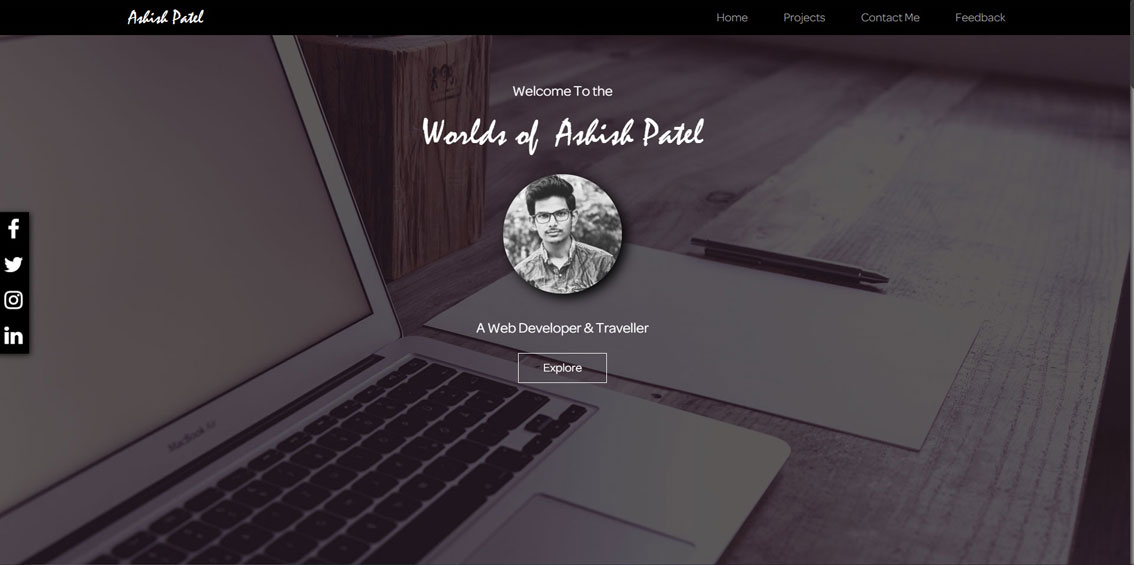Open the LinkedIn icon in social sidebar
Viewport: 1134px width, 565px height.
(14, 336)
